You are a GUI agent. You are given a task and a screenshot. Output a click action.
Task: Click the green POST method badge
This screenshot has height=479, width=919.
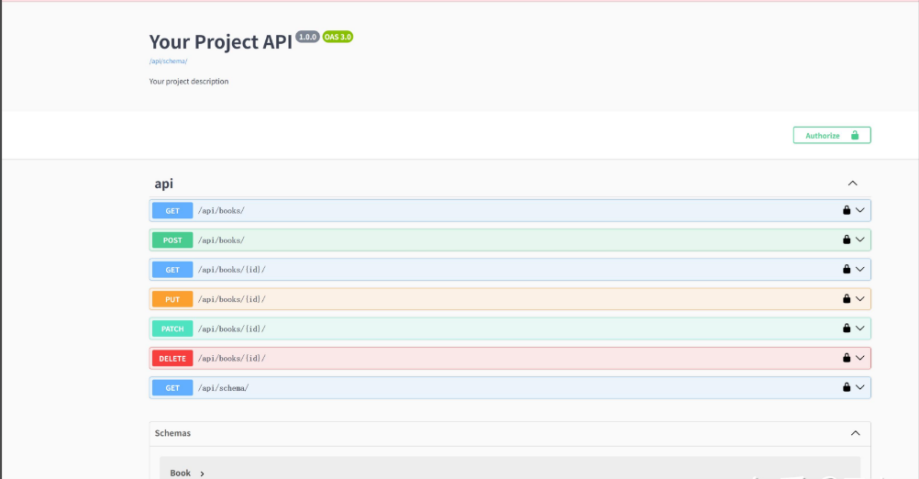[172, 240]
